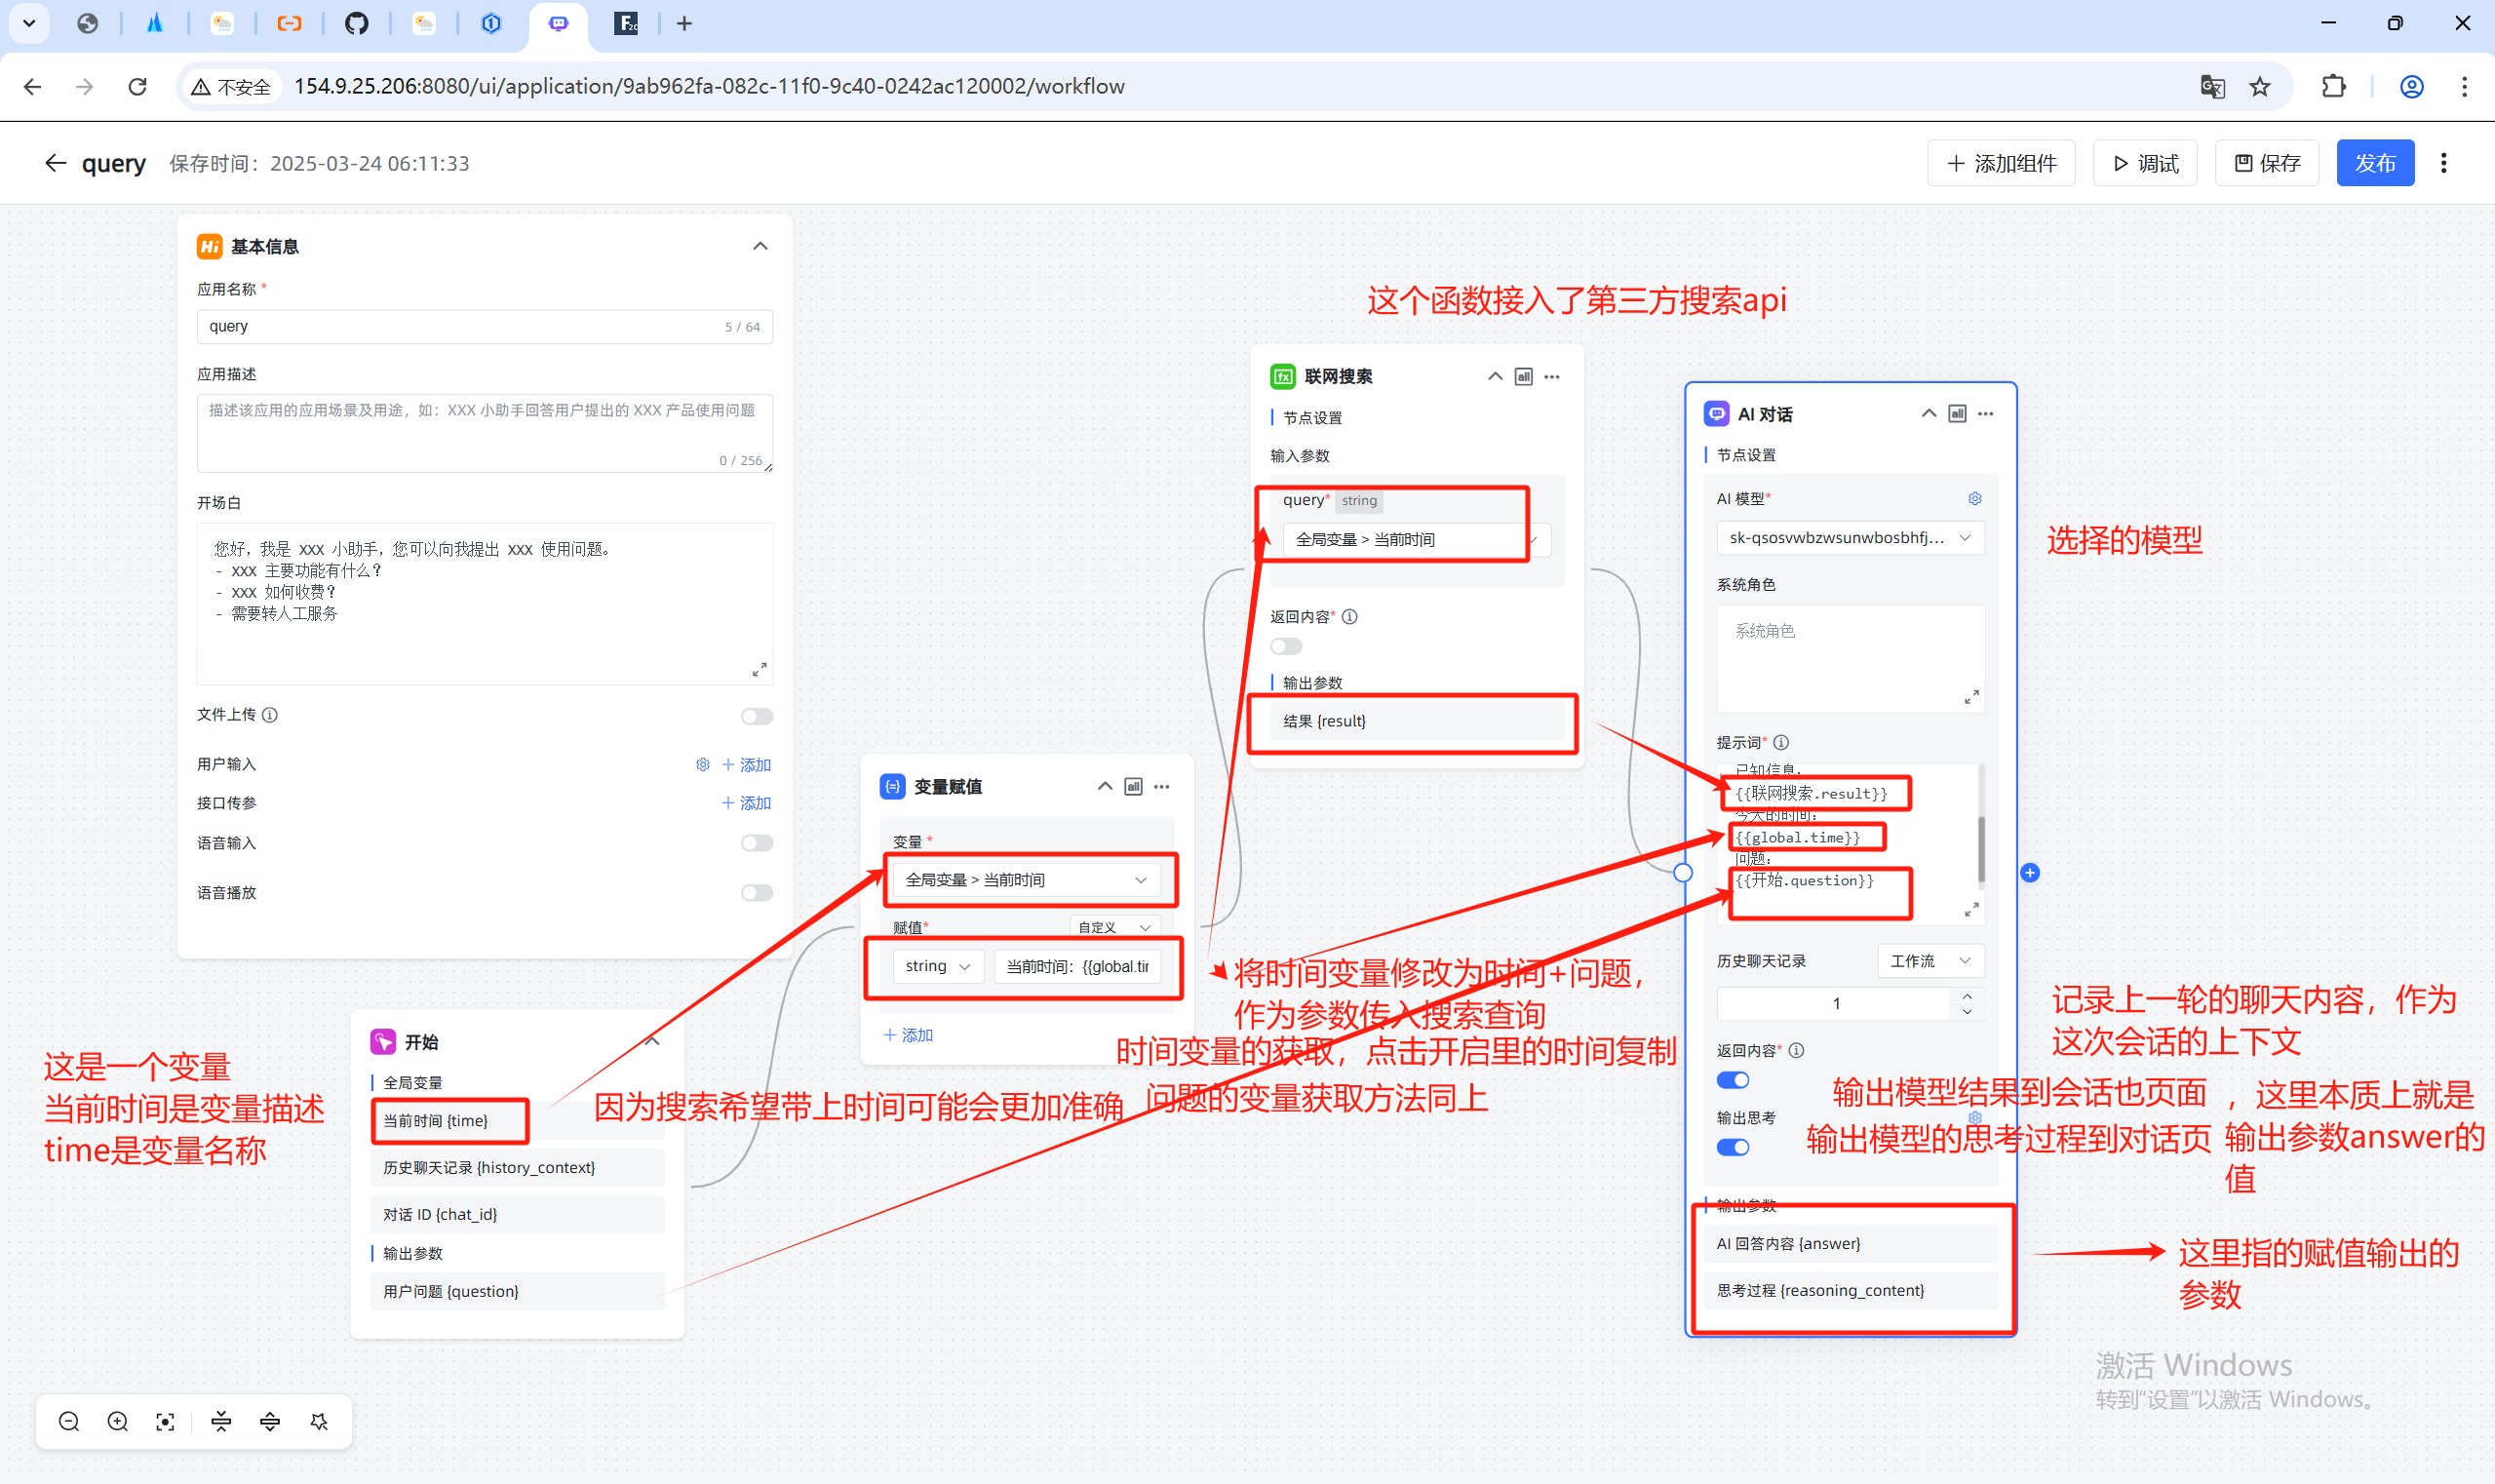The width and height of the screenshot is (2495, 1484).
Task: Disable the 输出思考 toggle
Action: tap(1732, 1147)
